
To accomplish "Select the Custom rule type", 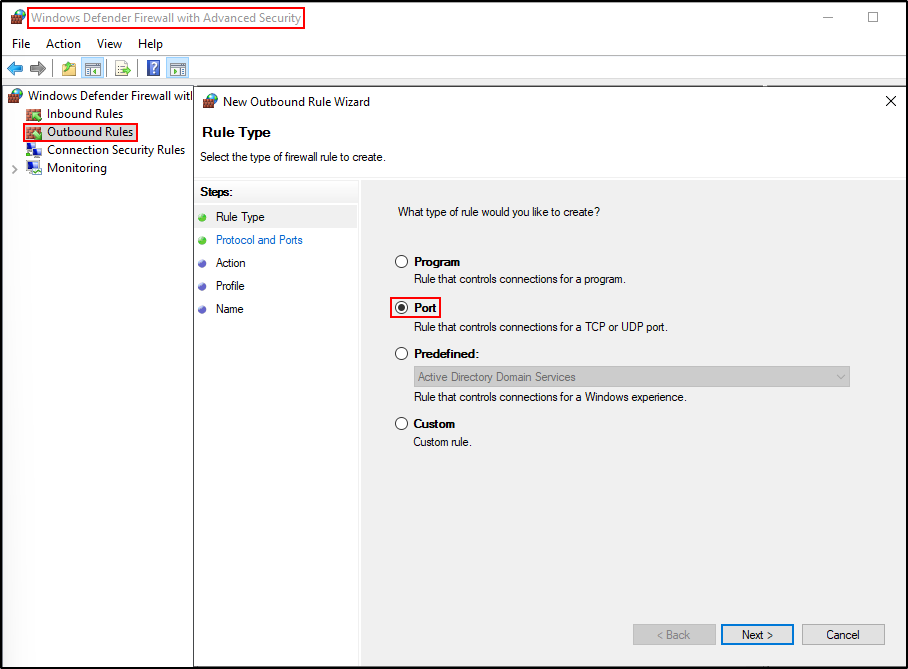I will coord(401,423).
